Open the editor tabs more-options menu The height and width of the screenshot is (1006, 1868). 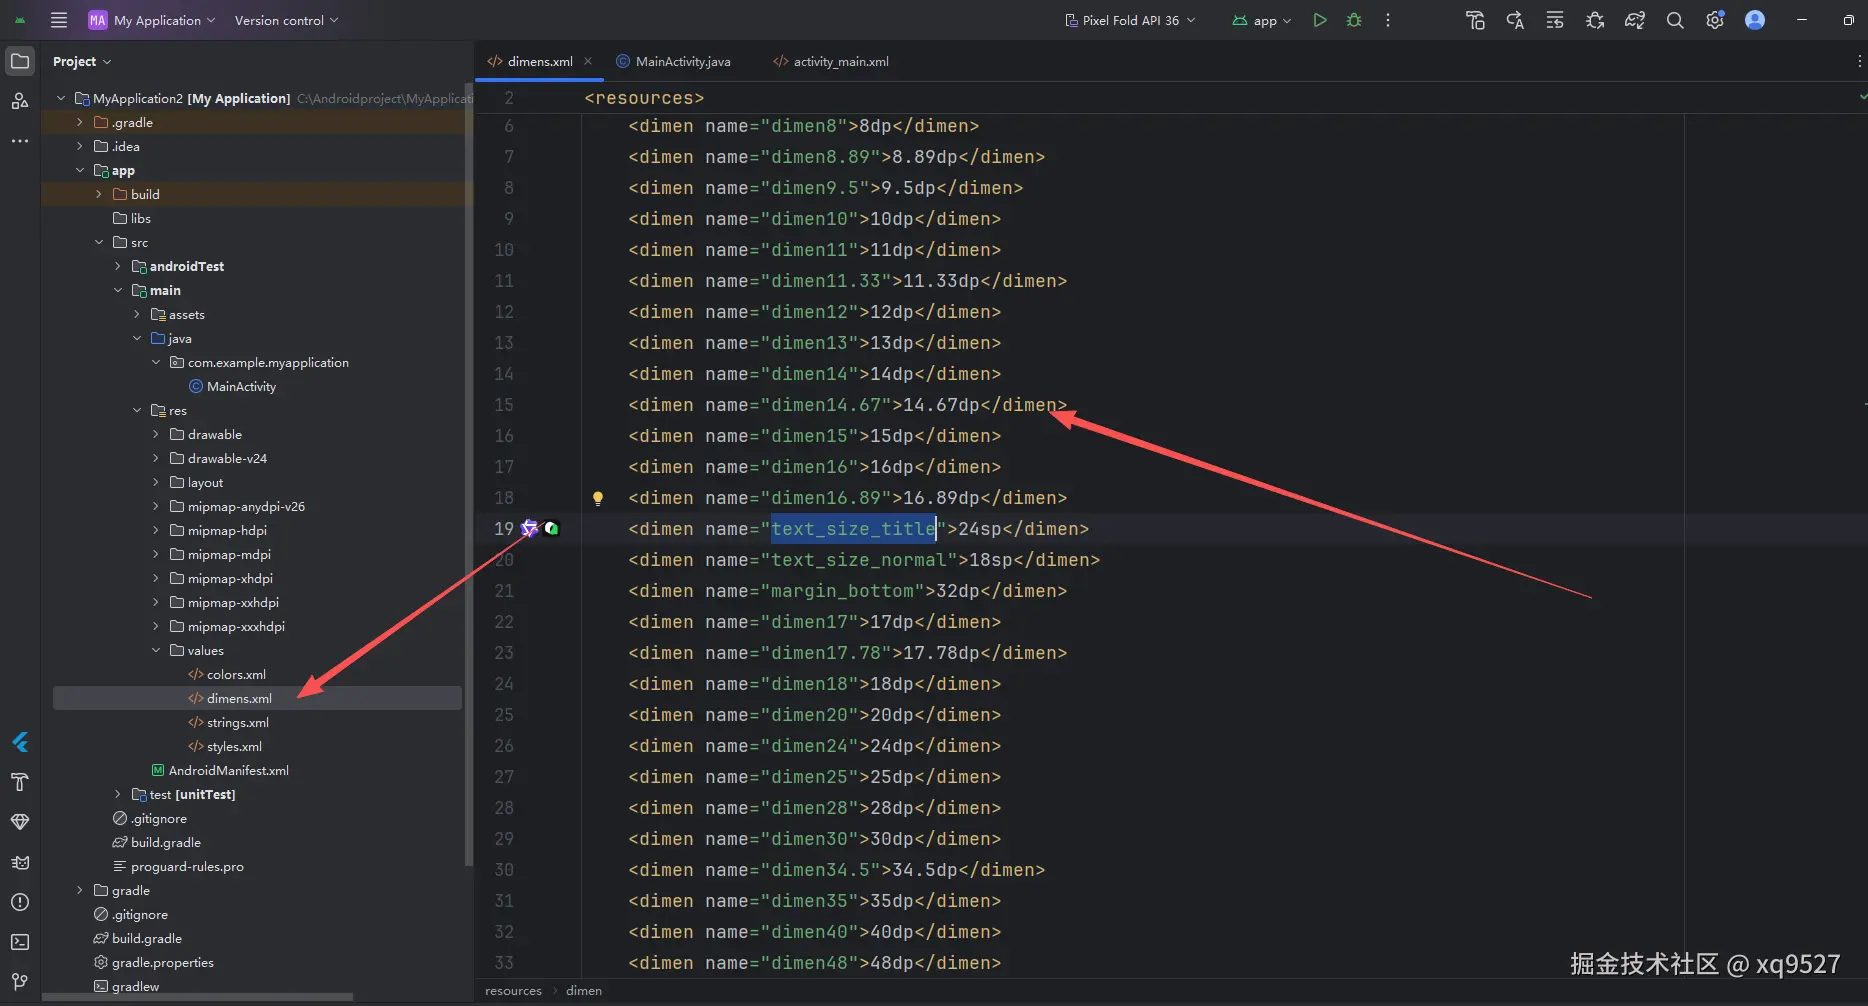1859,61
